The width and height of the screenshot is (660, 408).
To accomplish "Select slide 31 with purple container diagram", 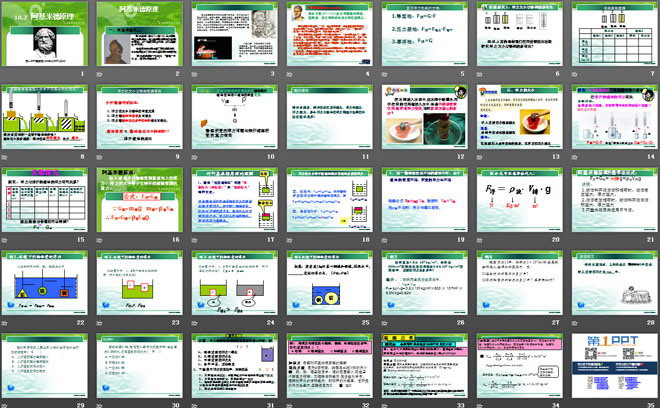I will [x=235, y=365].
